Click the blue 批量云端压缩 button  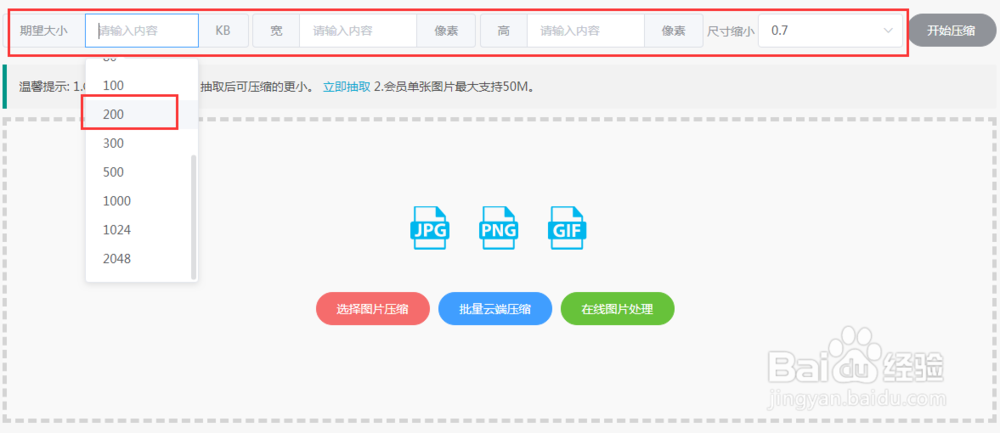click(495, 309)
